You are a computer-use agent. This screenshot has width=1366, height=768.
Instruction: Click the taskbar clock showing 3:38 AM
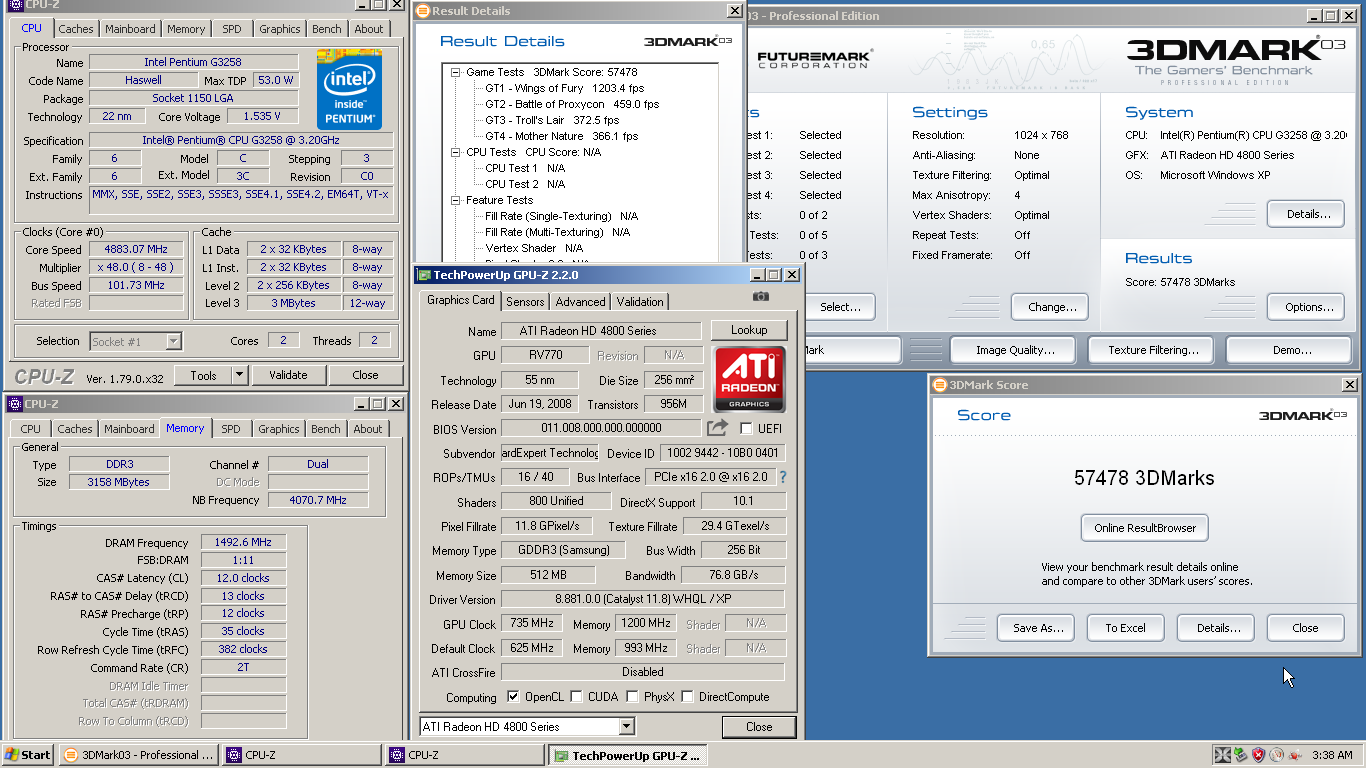1332,755
